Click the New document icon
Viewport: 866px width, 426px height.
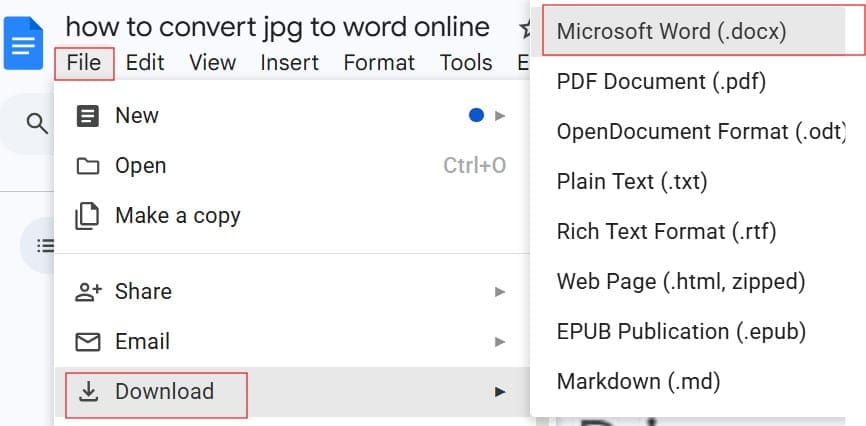tap(88, 116)
